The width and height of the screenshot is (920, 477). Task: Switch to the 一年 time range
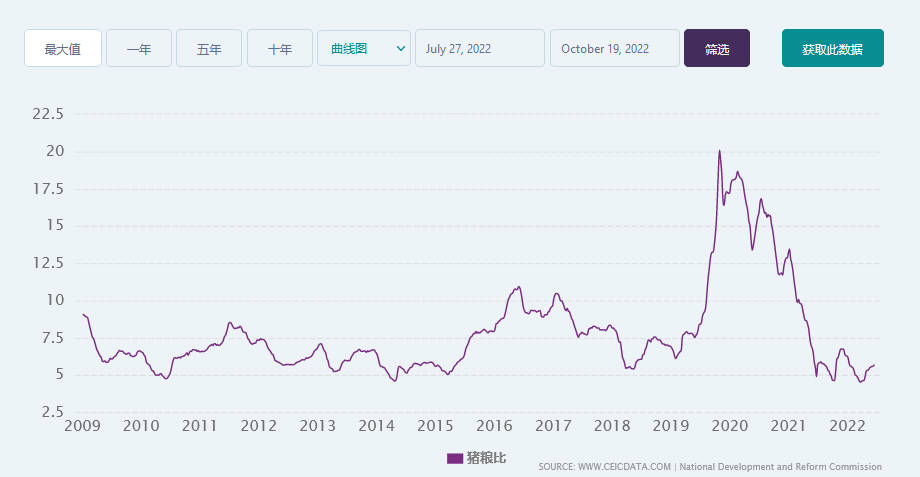[x=139, y=48]
